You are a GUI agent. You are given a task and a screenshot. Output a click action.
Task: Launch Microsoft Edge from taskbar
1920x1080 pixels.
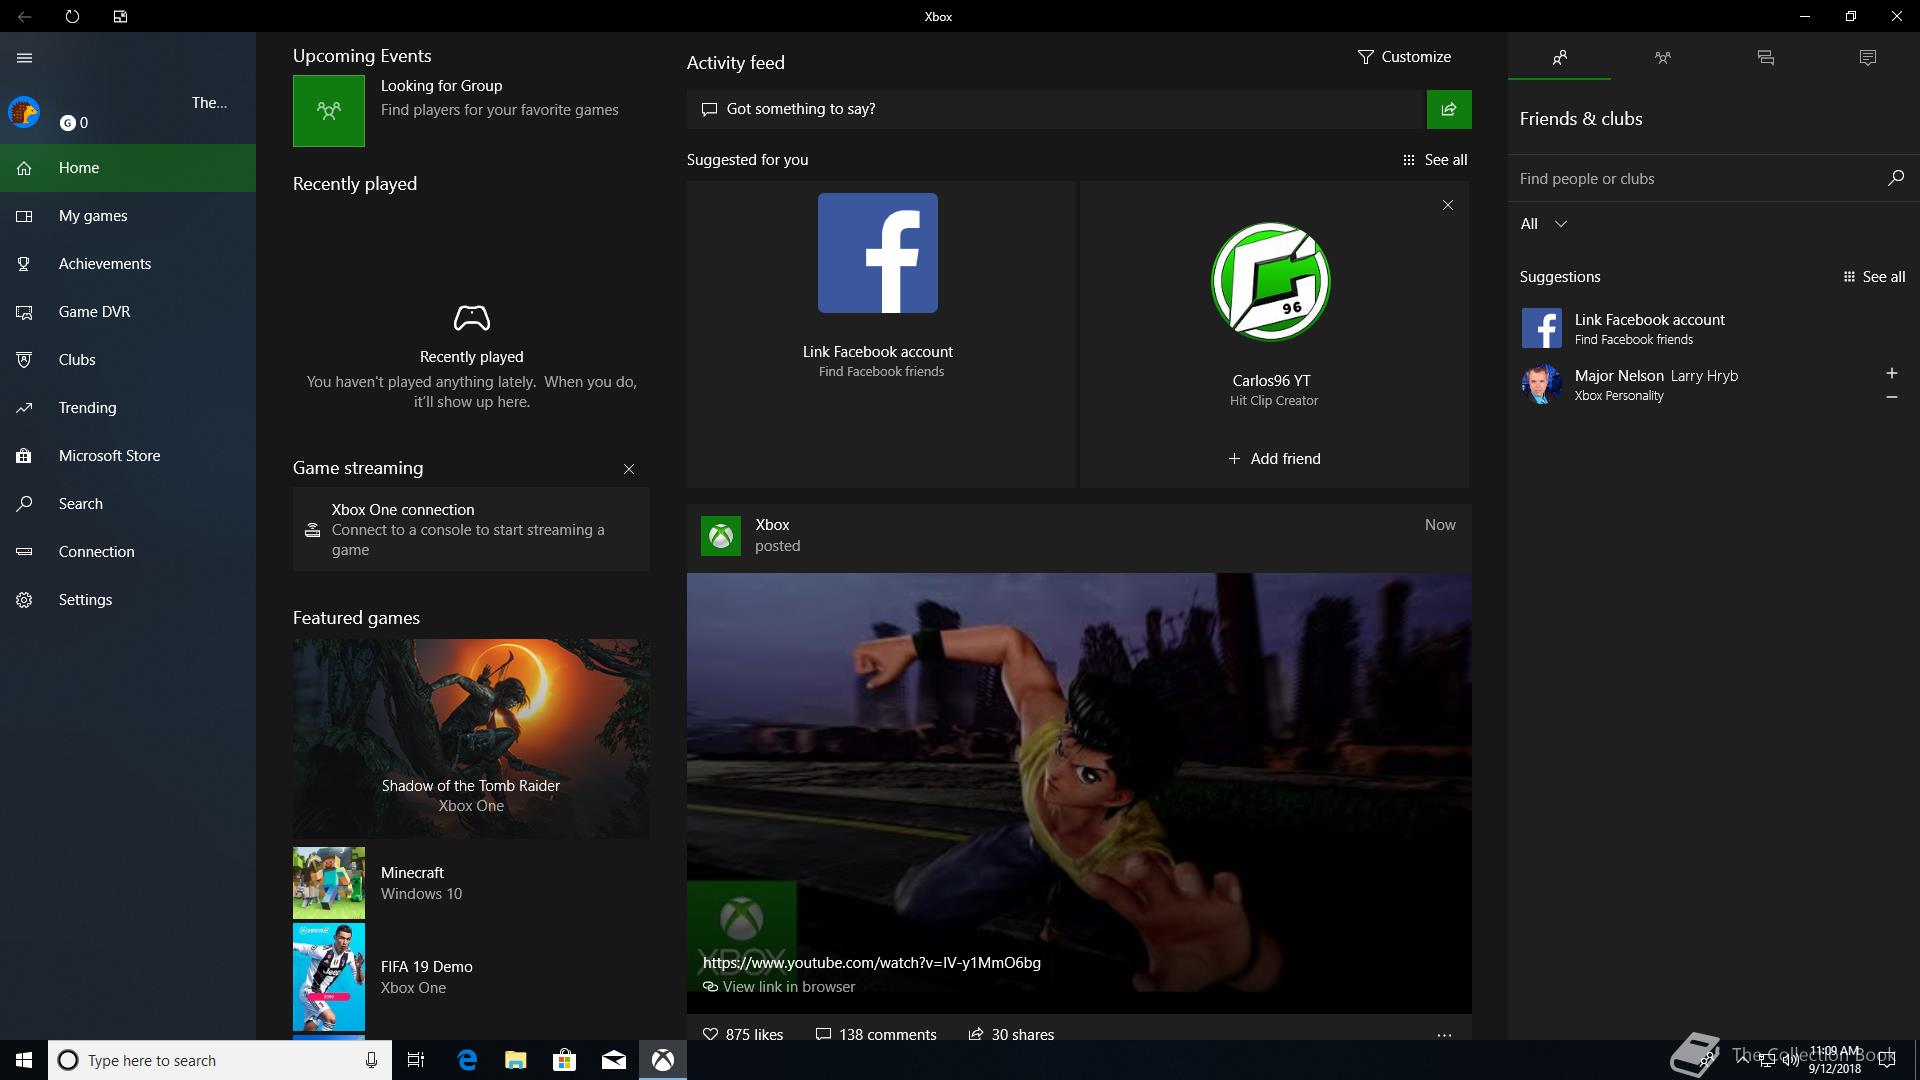pyautogui.click(x=466, y=1060)
